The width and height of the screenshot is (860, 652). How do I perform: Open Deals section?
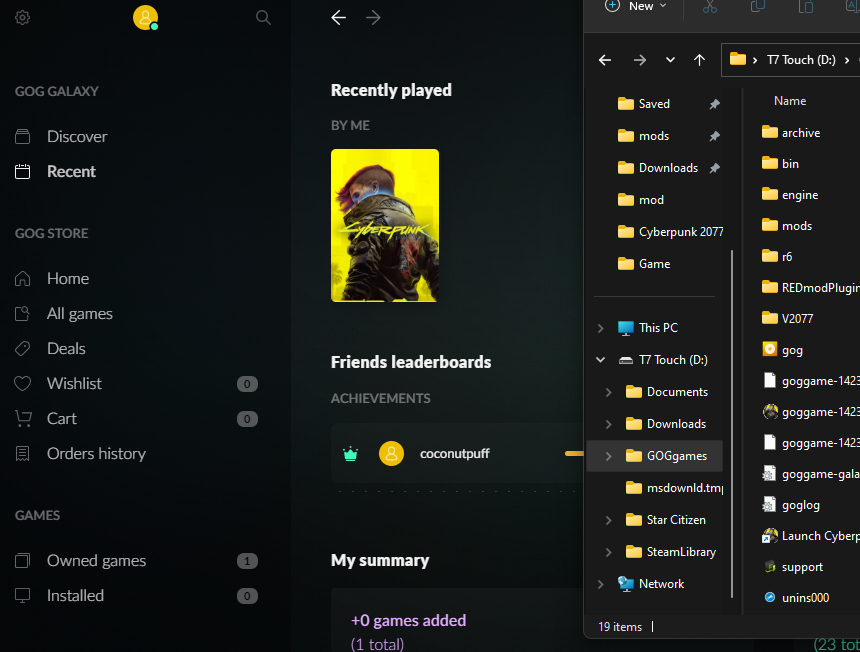click(66, 349)
